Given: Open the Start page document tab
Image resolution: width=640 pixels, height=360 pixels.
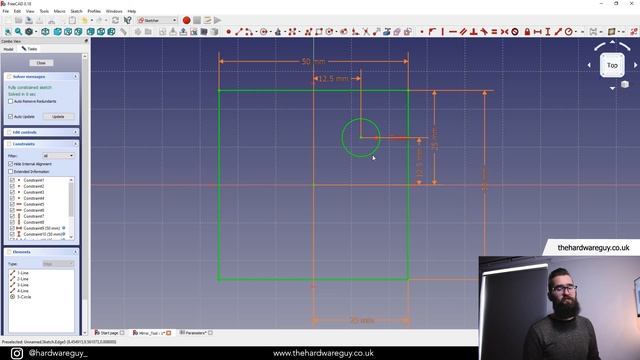Looking at the screenshot, I should (109, 333).
